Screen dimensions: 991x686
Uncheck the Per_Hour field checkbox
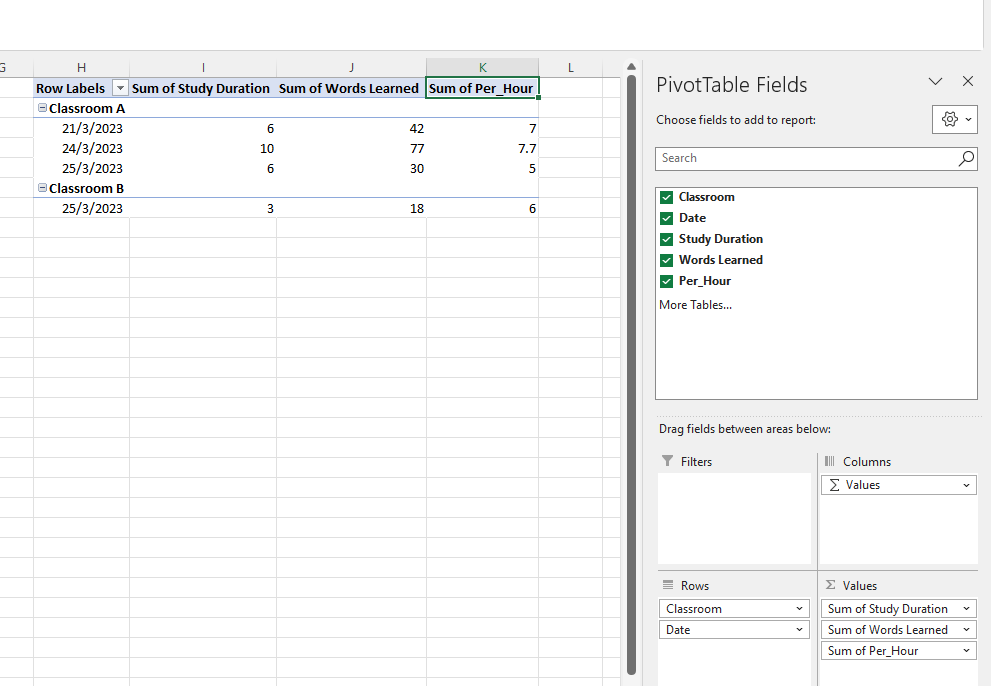(x=666, y=281)
